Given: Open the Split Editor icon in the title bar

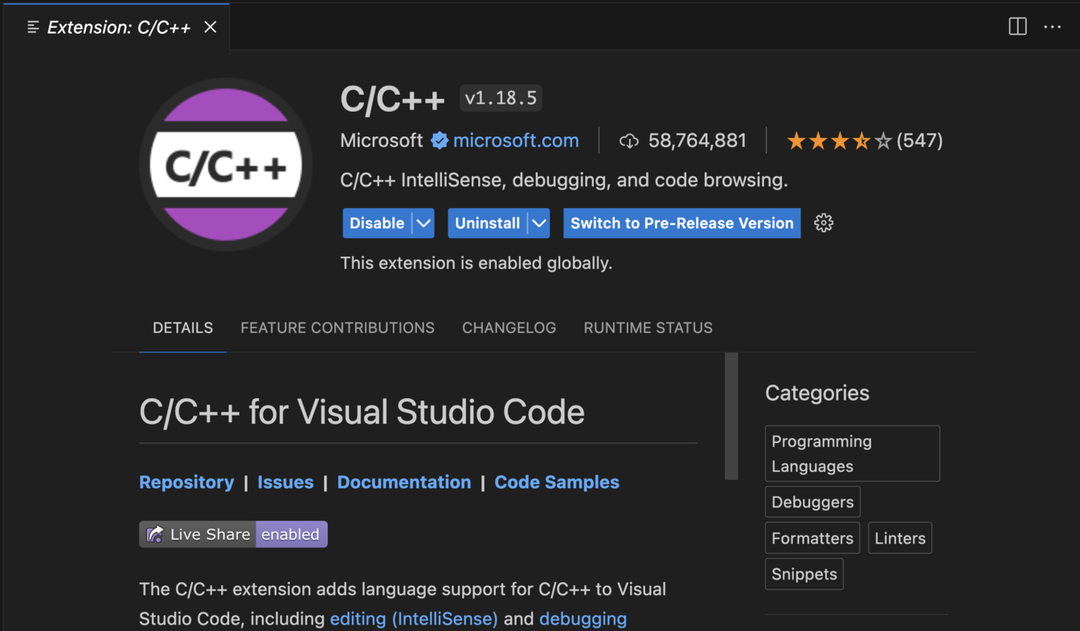Looking at the screenshot, I should pos(1017,26).
